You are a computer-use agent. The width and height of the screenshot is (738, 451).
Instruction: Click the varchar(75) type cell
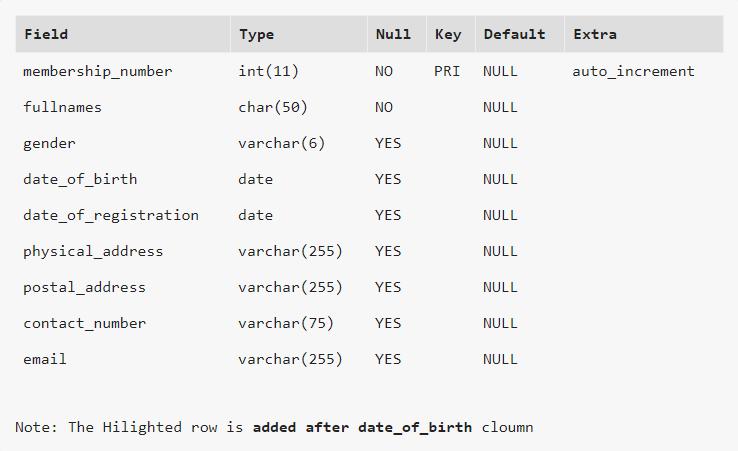pyautogui.click(x=286, y=323)
